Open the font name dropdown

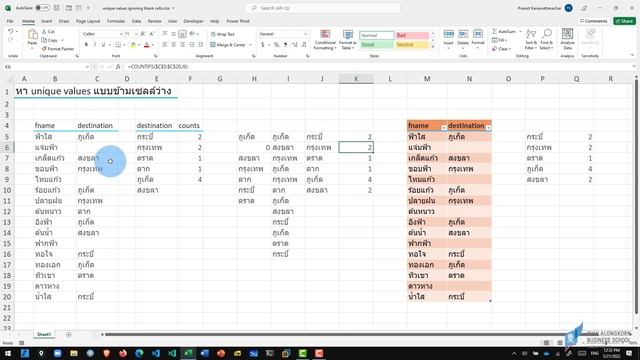pos(121,34)
